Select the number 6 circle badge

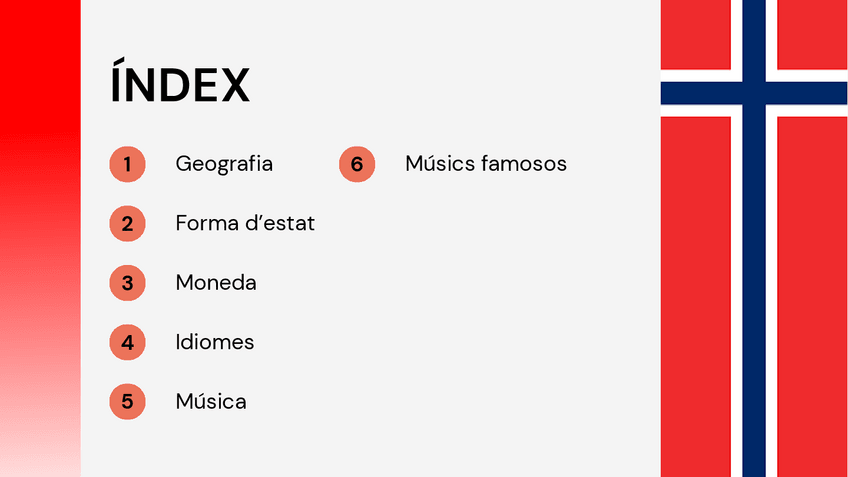click(x=357, y=164)
